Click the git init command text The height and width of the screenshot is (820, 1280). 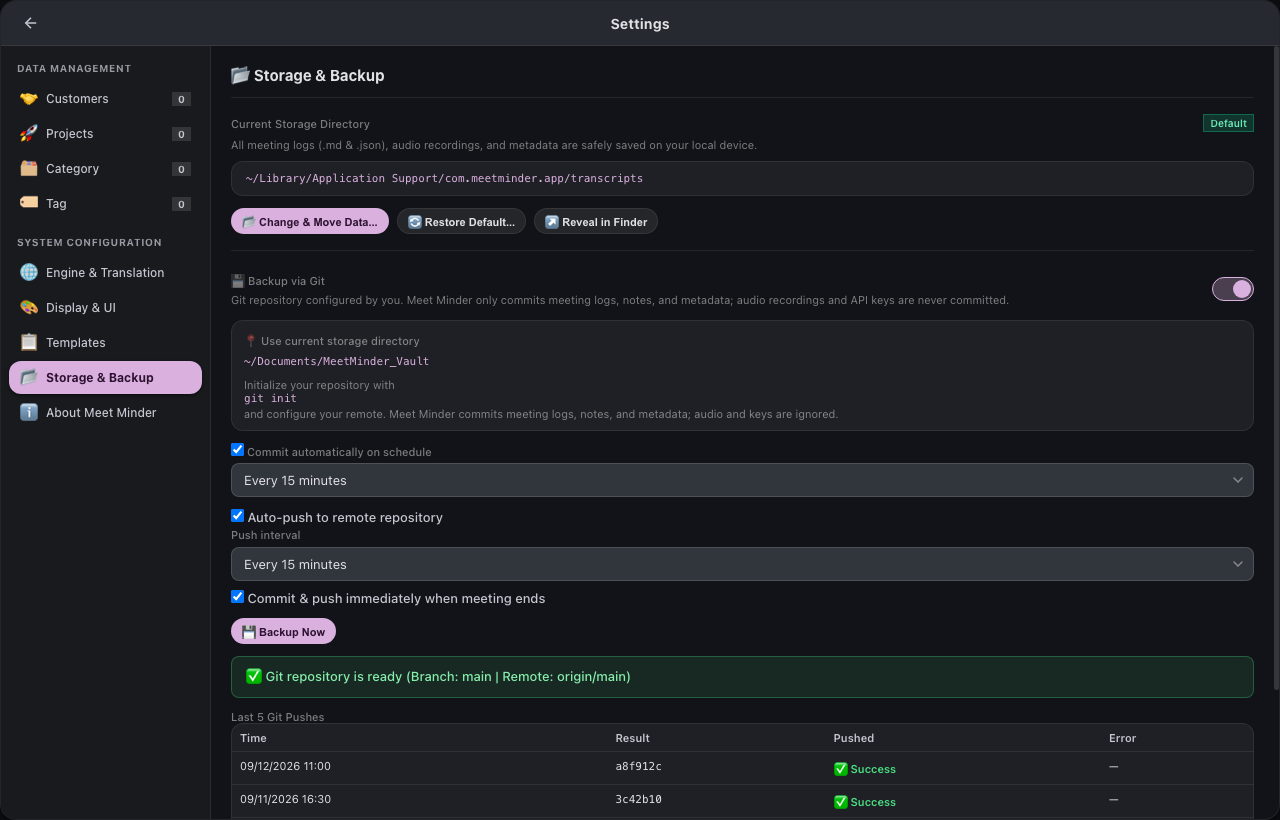pyautogui.click(x=270, y=398)
